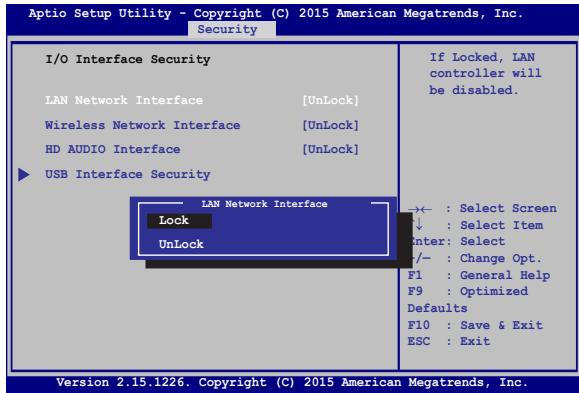
Task: Click the 'If Locked, LAN controller' help text
Action: point(485,74)
